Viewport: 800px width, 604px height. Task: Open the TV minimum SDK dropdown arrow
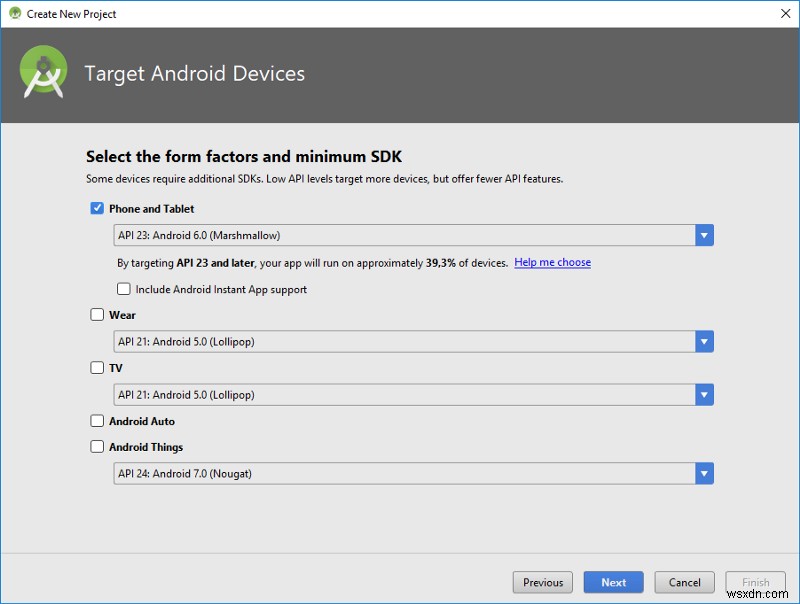pos(704,395)
